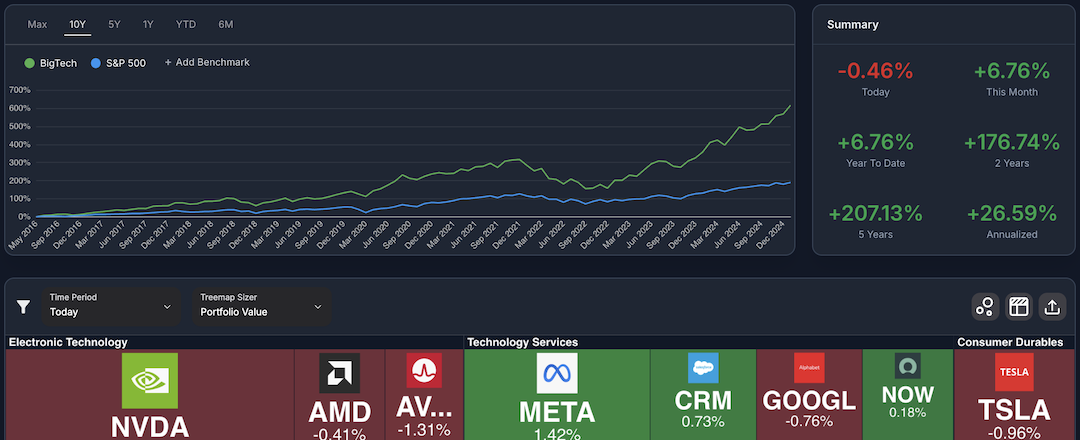Image resolution: width=1080 pixels, height=440 pixels.
Task: Click the + Add Benchmark button
Action: pyautogui.click(x=207, y=62)
